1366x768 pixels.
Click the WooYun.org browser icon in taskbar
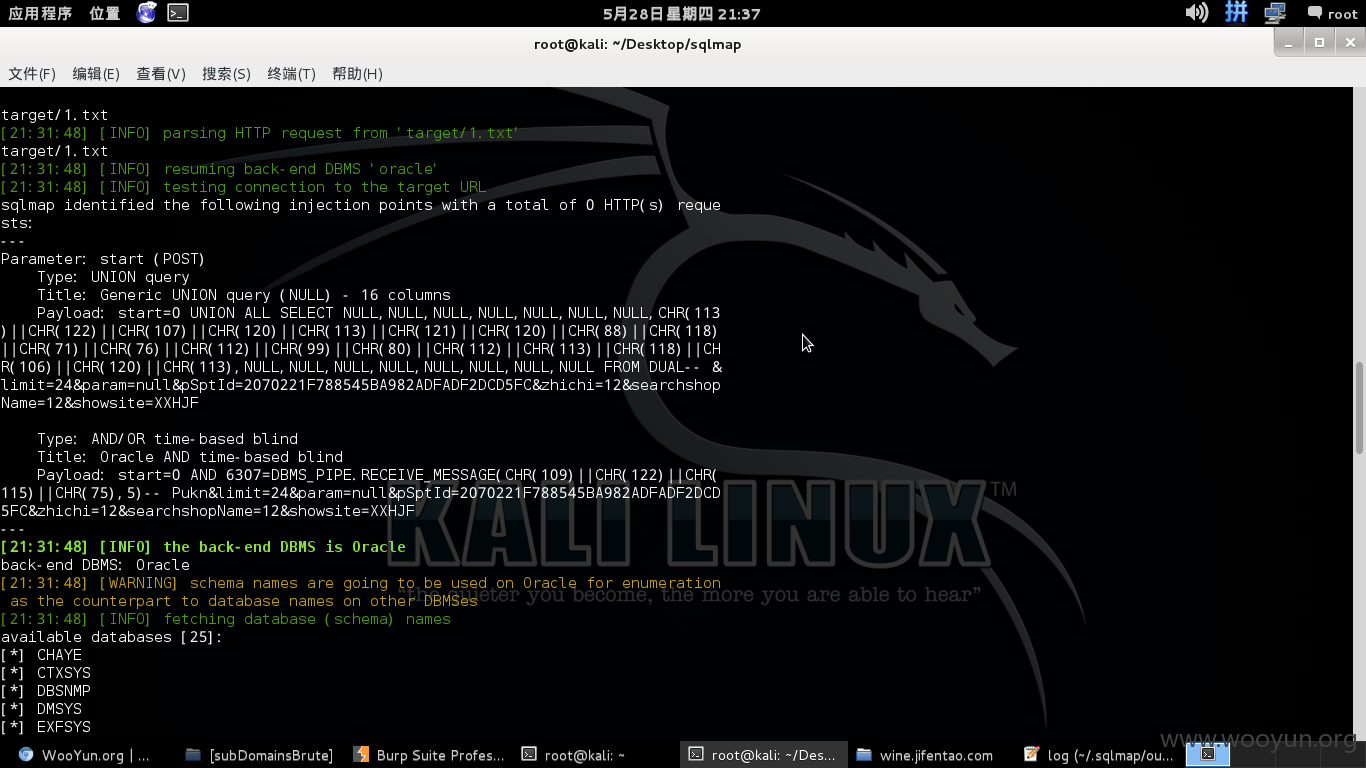click(x=26, y=755)
